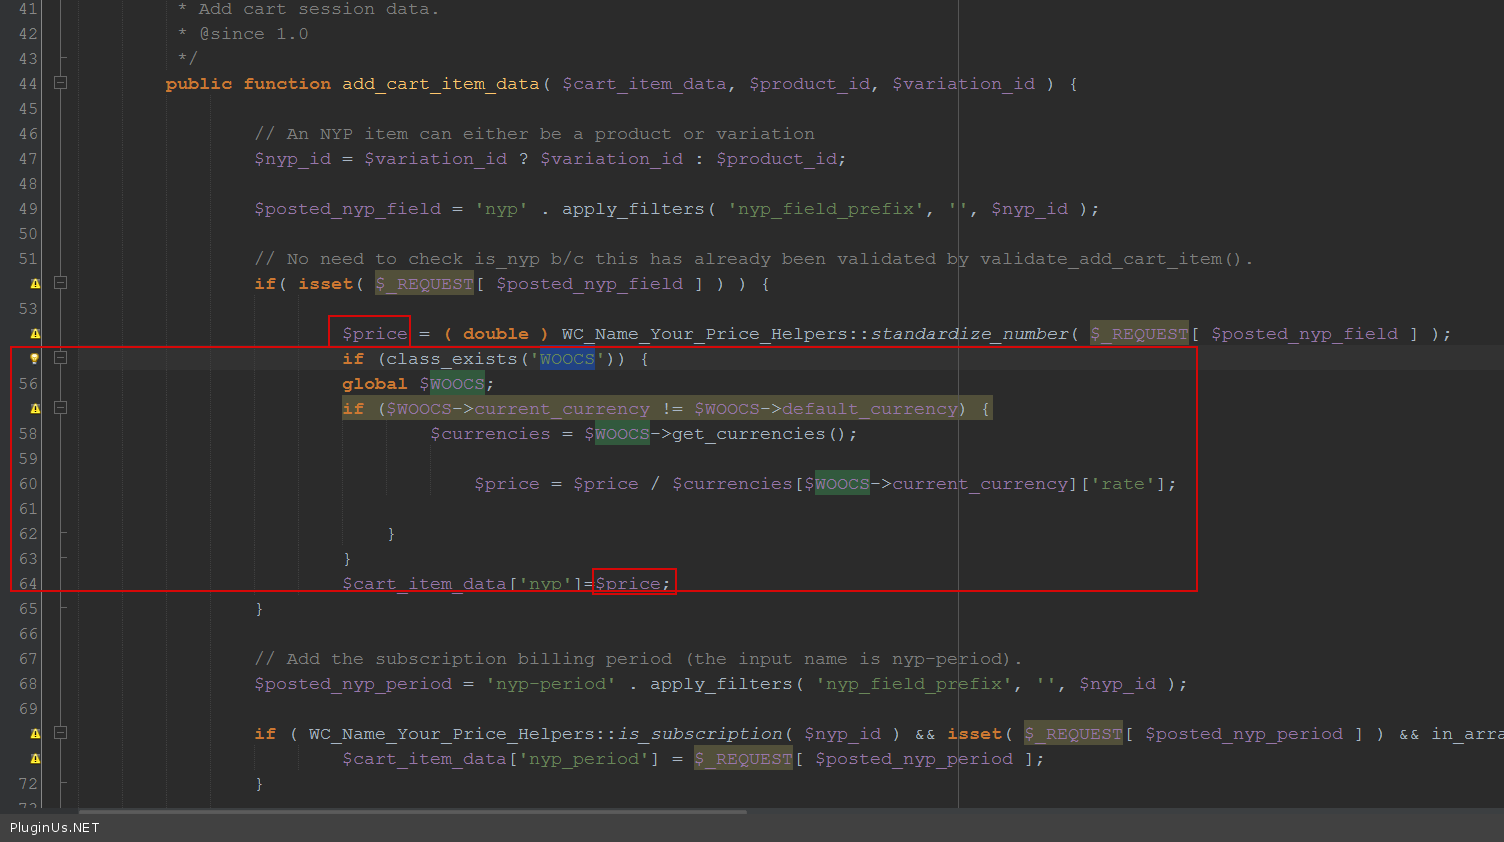Click warning icon on the nyp_period assignment line

tap(35, 758)
